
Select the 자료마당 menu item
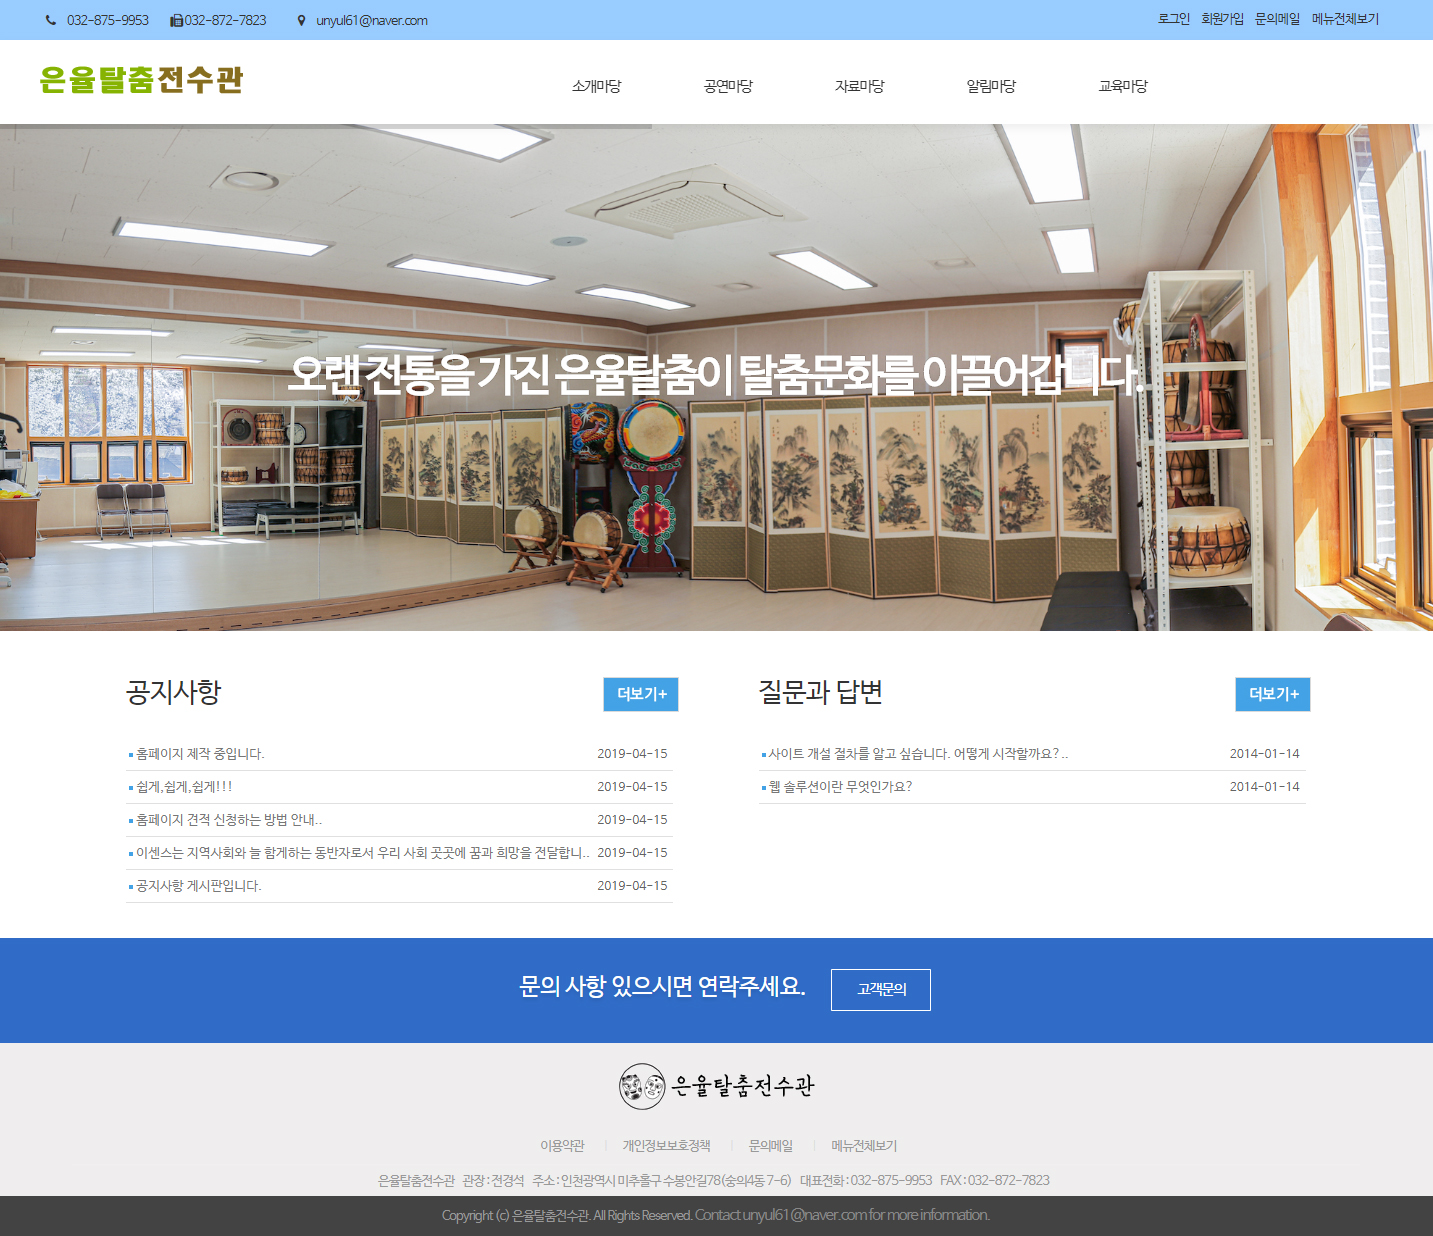click(859, 86)
